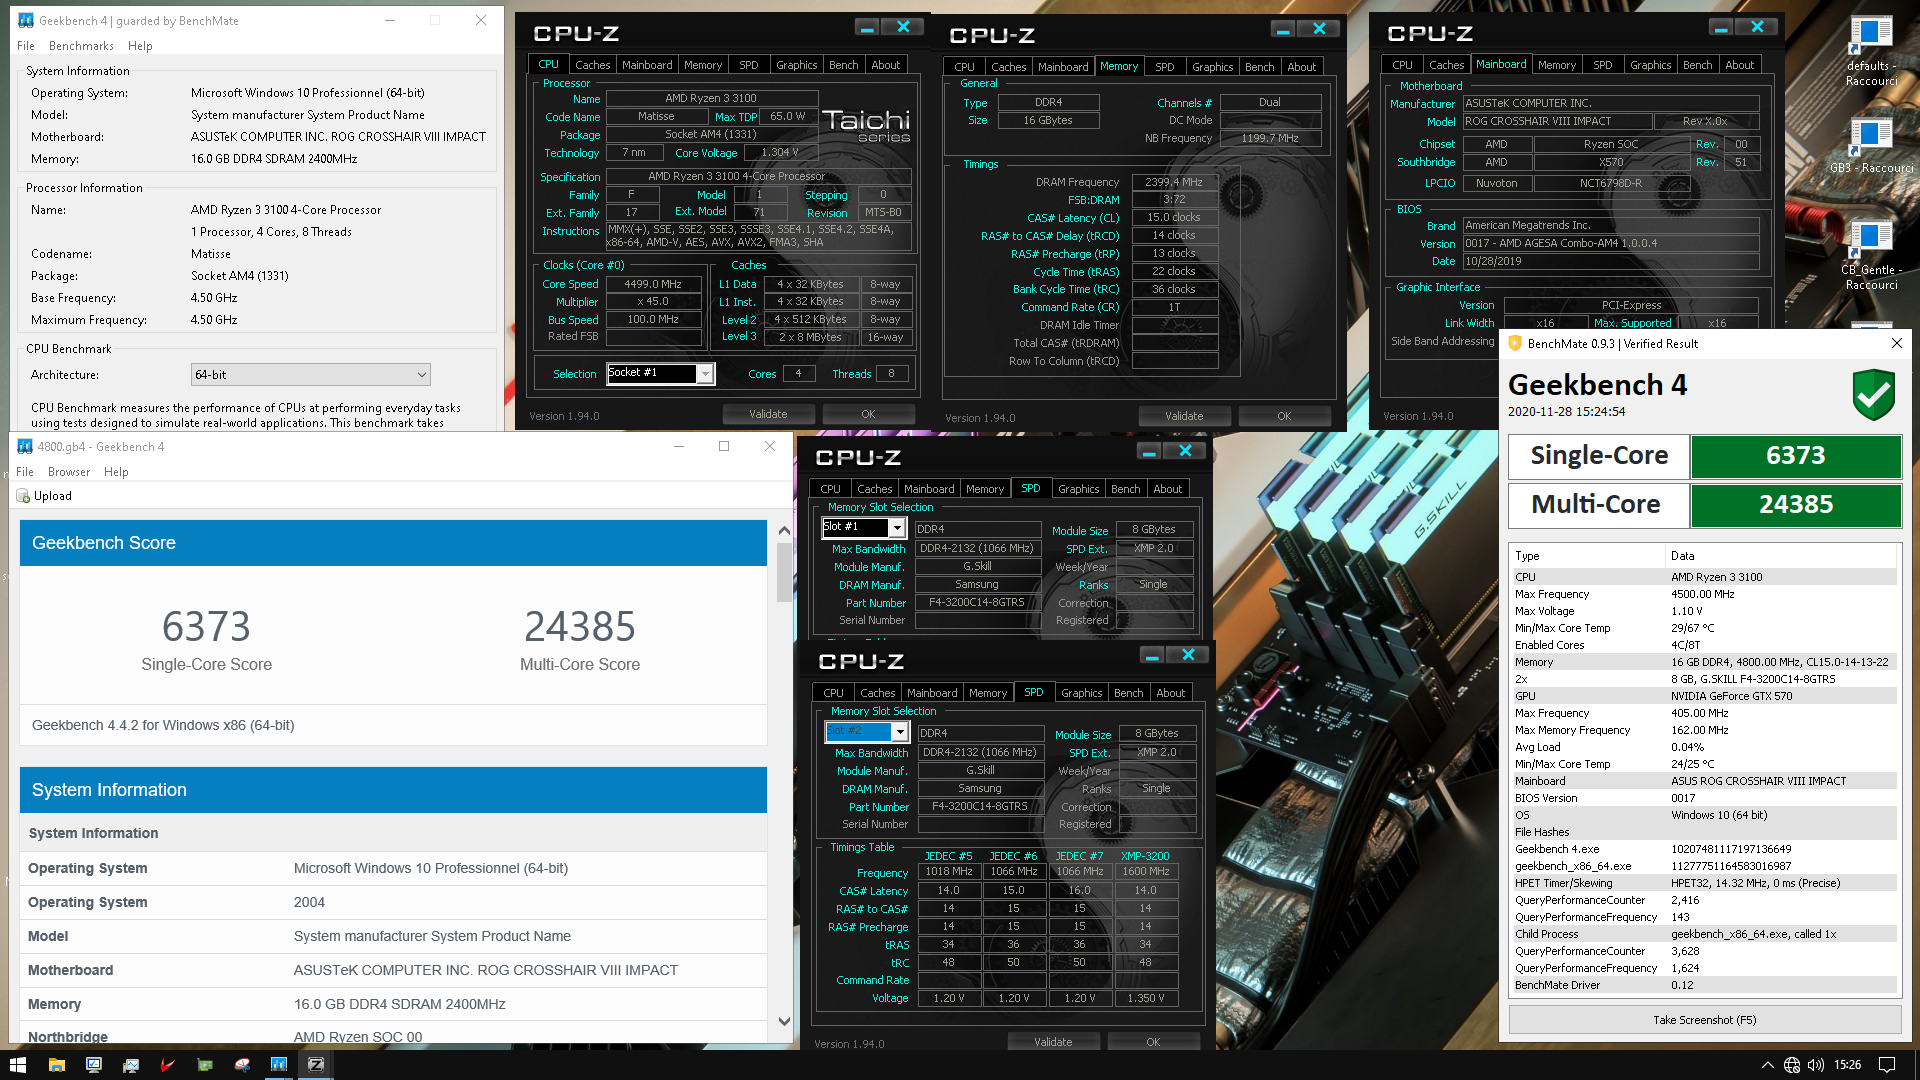1920x1080 pixels.
Task: Click Validate in the CPU-Z window showing SPD Slot #2
Action: coord(1053,1042)
